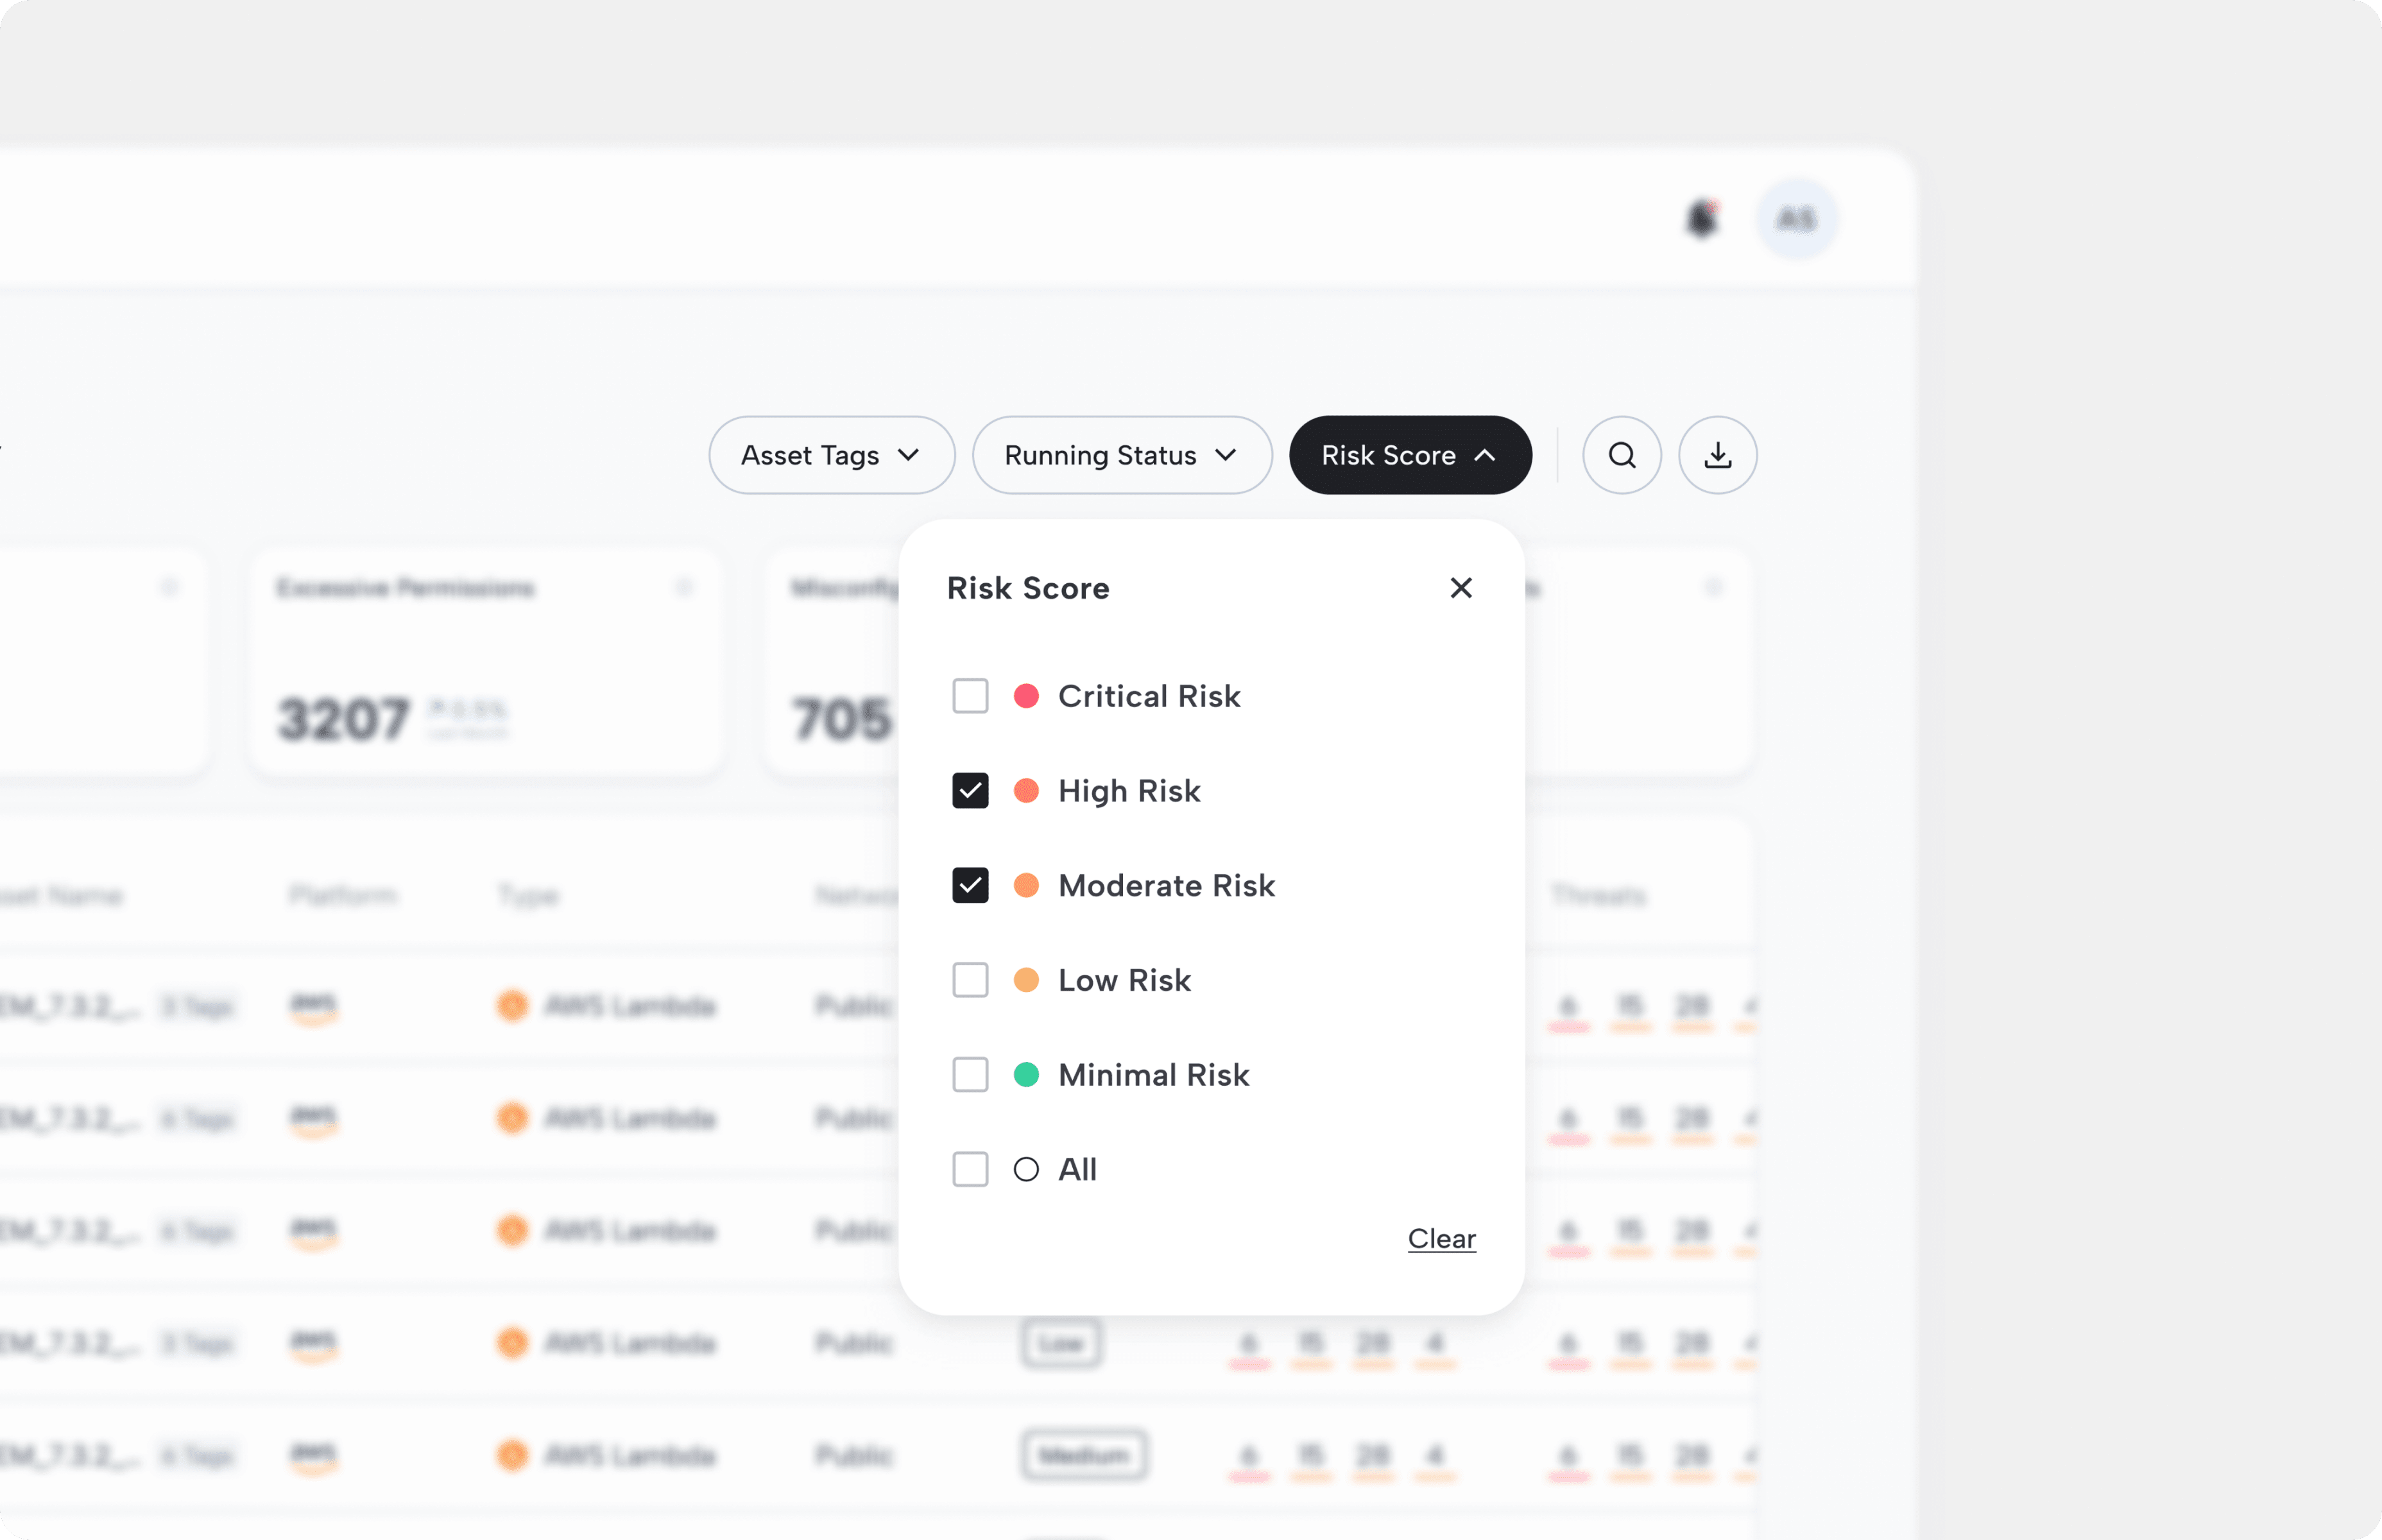The width and height of the screenshot is (2382, 1540).
Task: Click the download export icon
Action: coord(1717,455)
